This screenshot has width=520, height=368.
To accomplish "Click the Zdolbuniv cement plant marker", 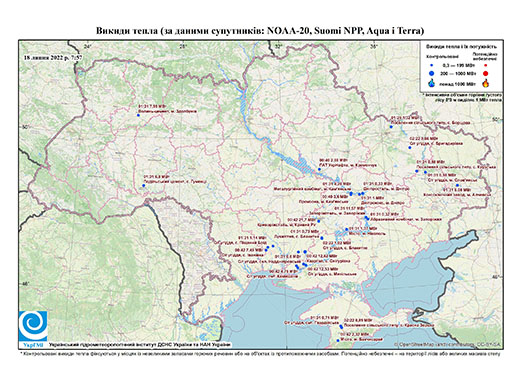I will click(x=138, y=115).
